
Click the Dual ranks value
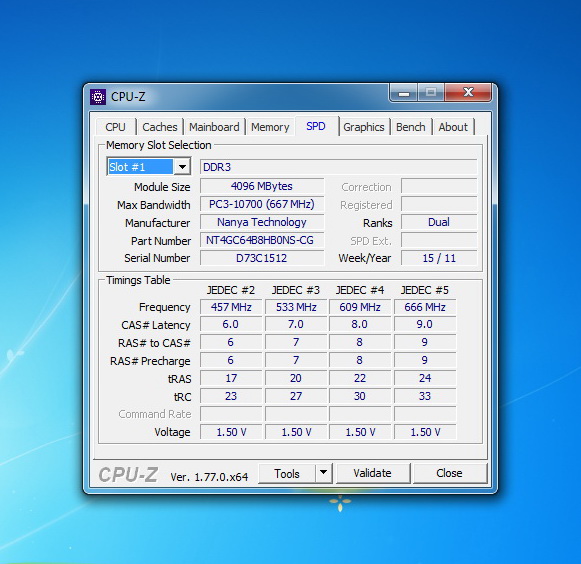coord(439,222)
